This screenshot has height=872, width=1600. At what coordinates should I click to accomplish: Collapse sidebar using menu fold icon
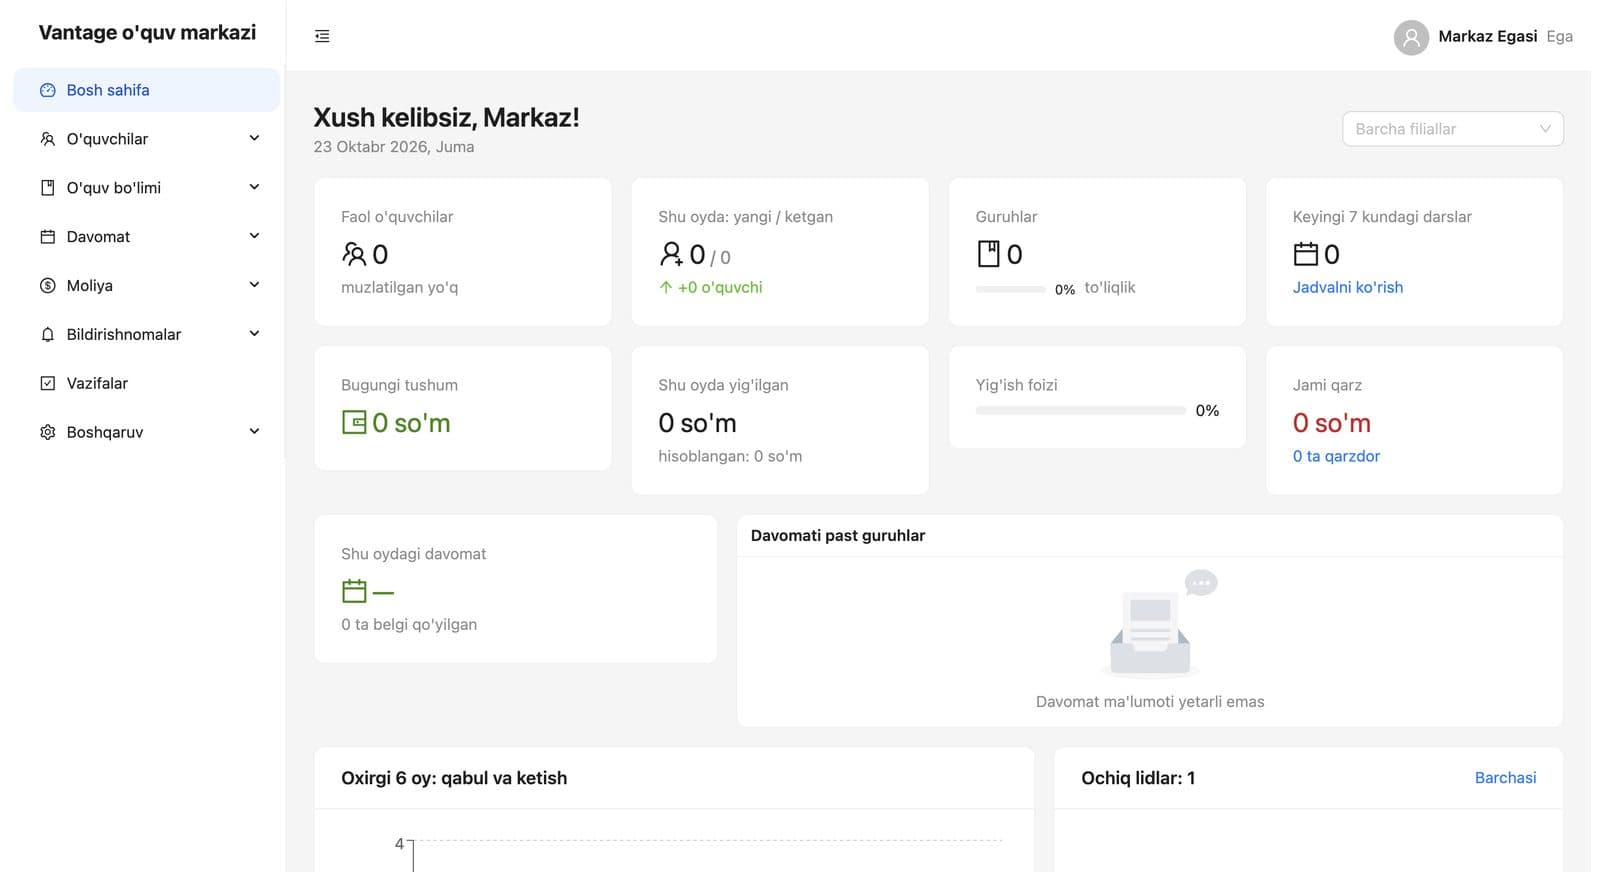pyautogui.click(x=322, y=36)
